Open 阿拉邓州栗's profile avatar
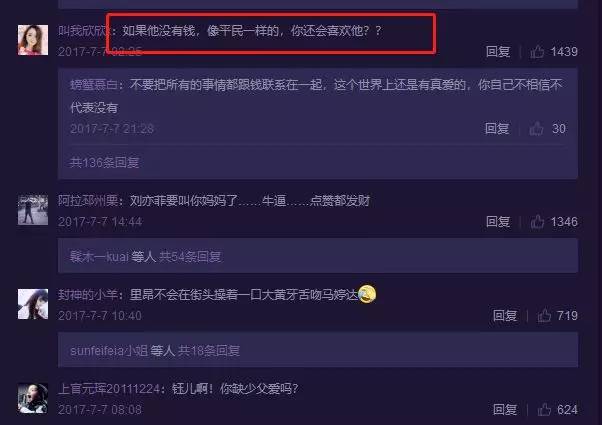The height and width of the screenshot is (425, 602). (33, 210)
